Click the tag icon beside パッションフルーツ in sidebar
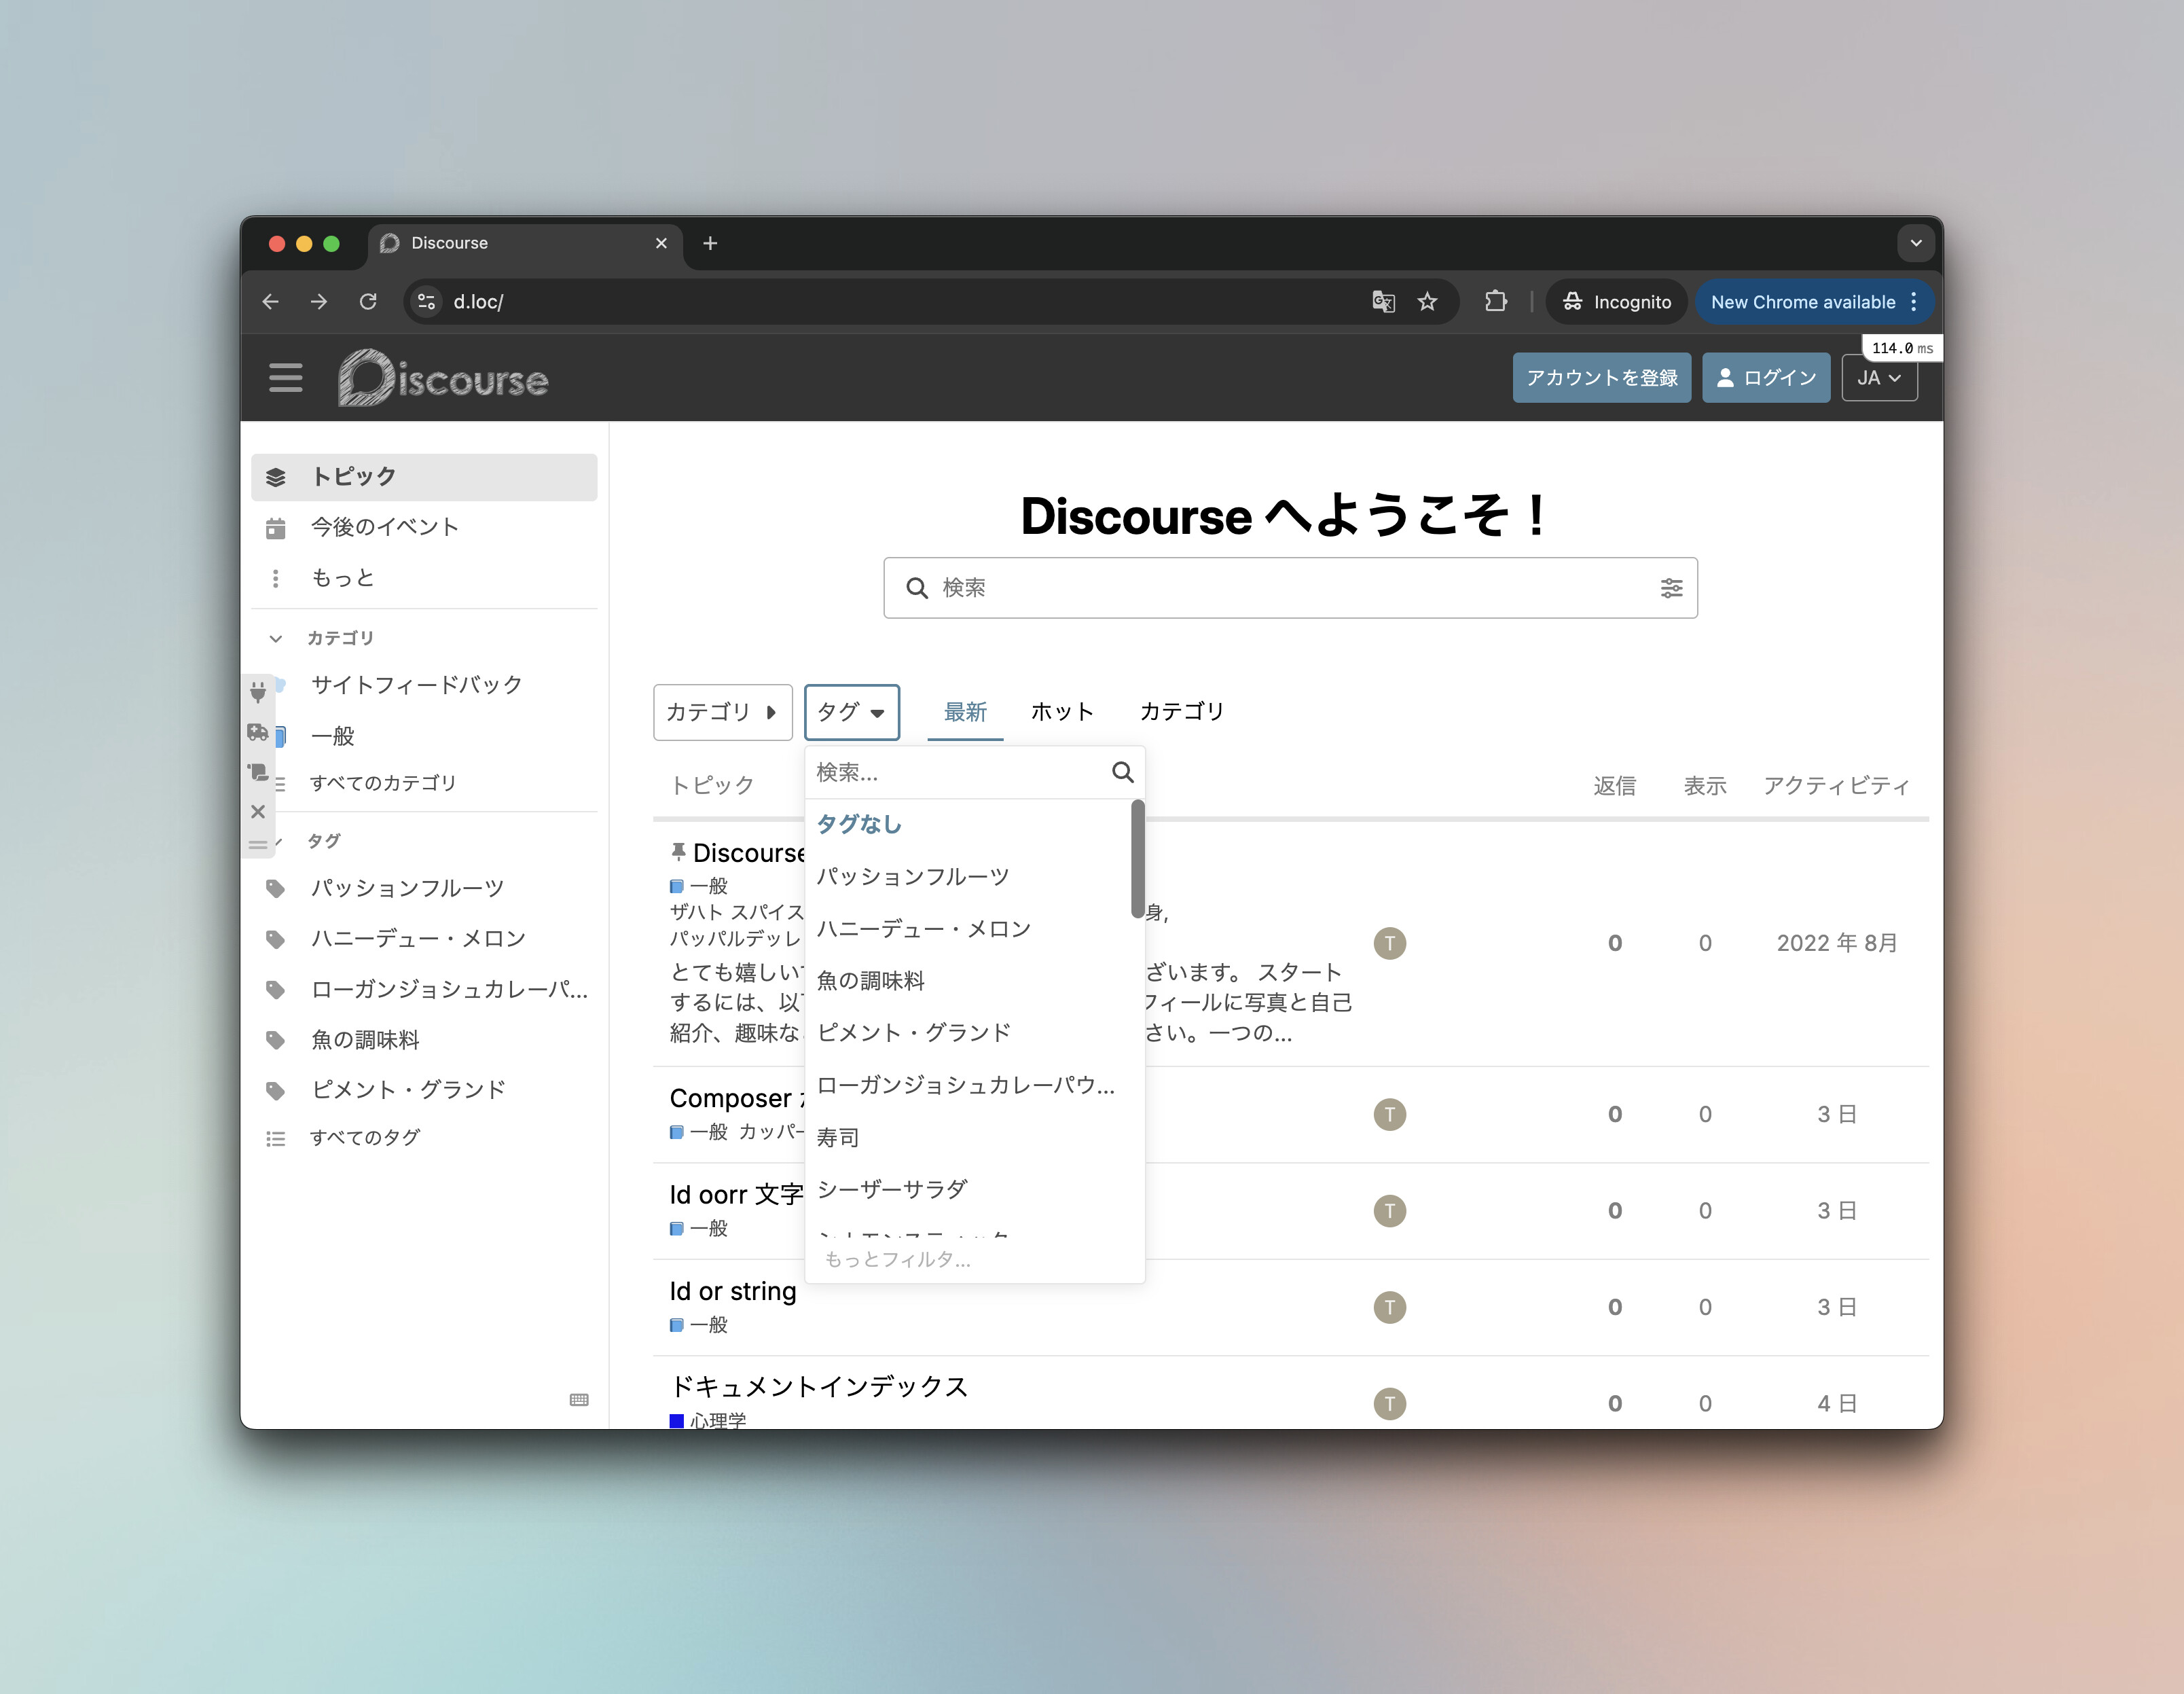Viewport: 2184px width, 1694px height. 276,888
